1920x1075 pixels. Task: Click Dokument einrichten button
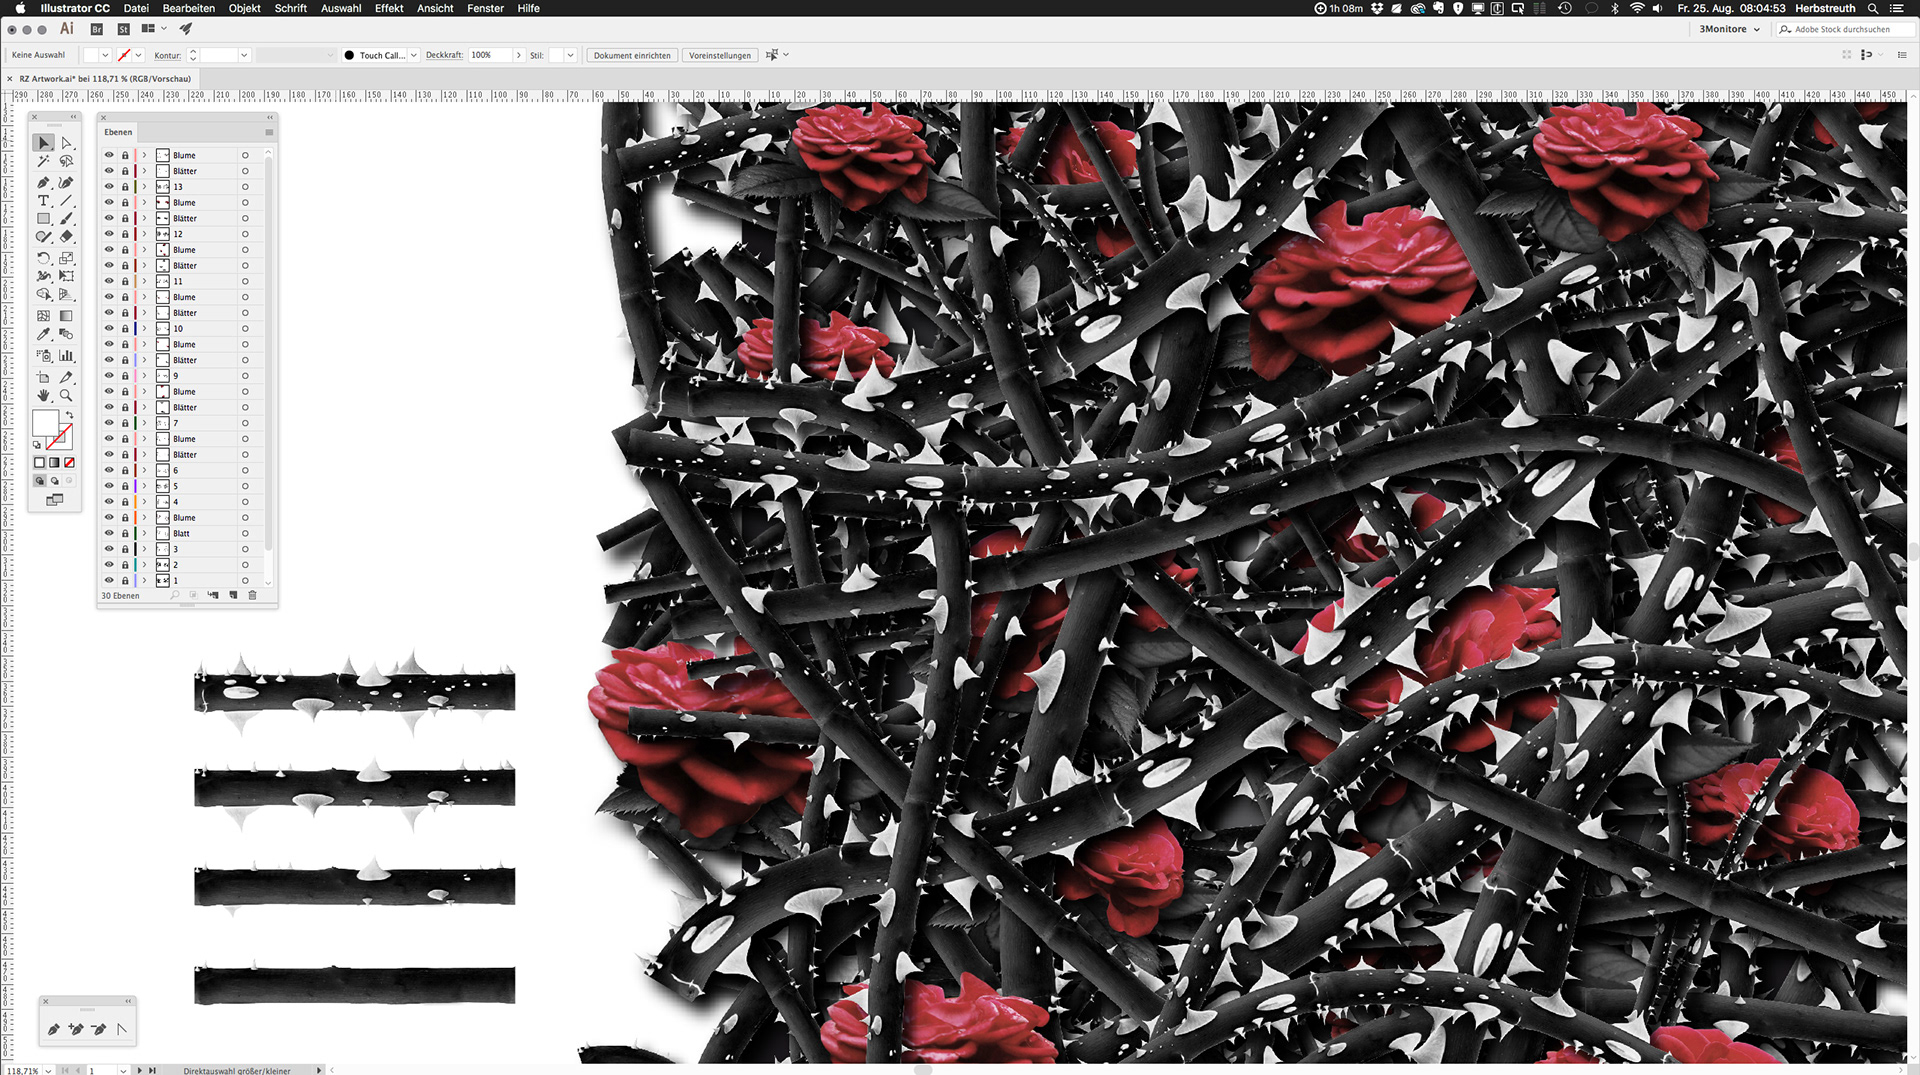tap(632, 55)
